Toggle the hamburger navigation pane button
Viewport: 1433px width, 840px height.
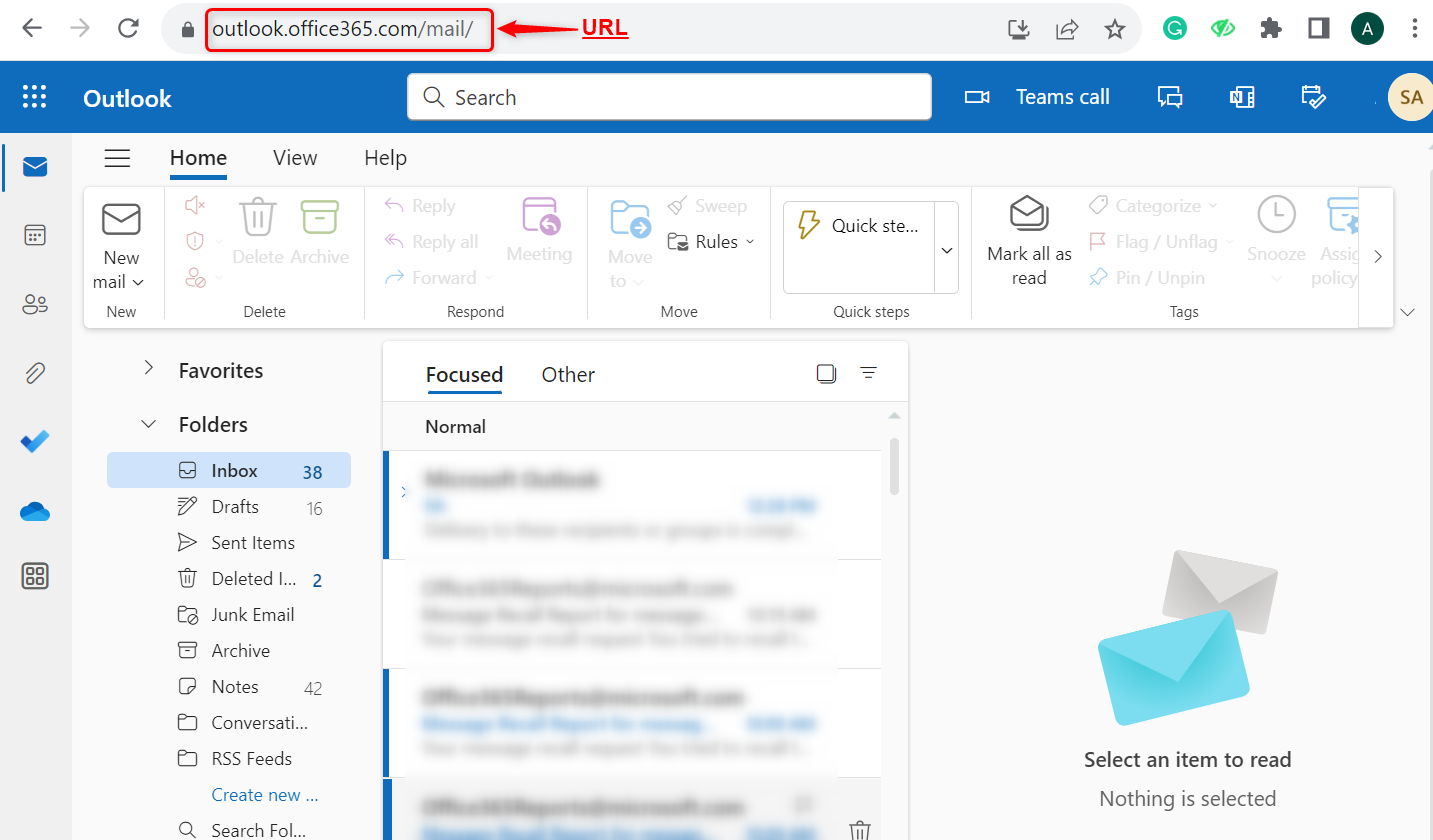[x=118, y=158]
